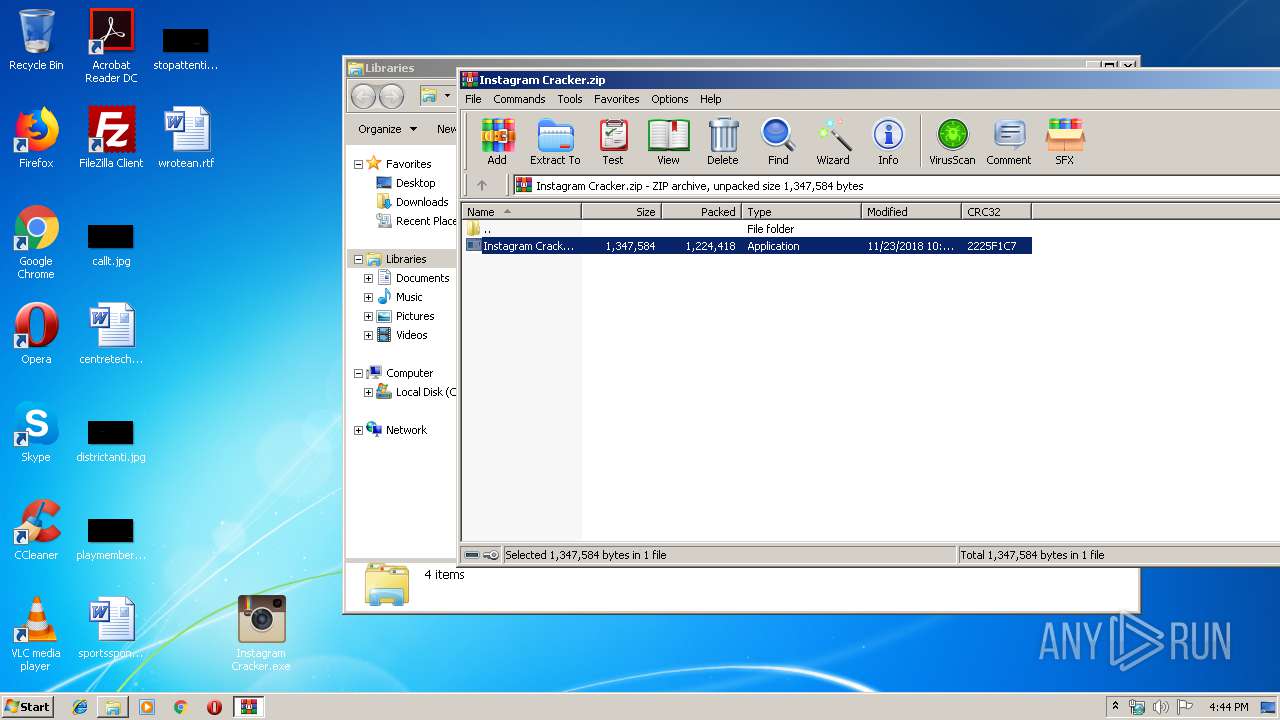The height and width of the screenshot is (720, 1280).
Task: Show archive Info
Action: (888, 141)
